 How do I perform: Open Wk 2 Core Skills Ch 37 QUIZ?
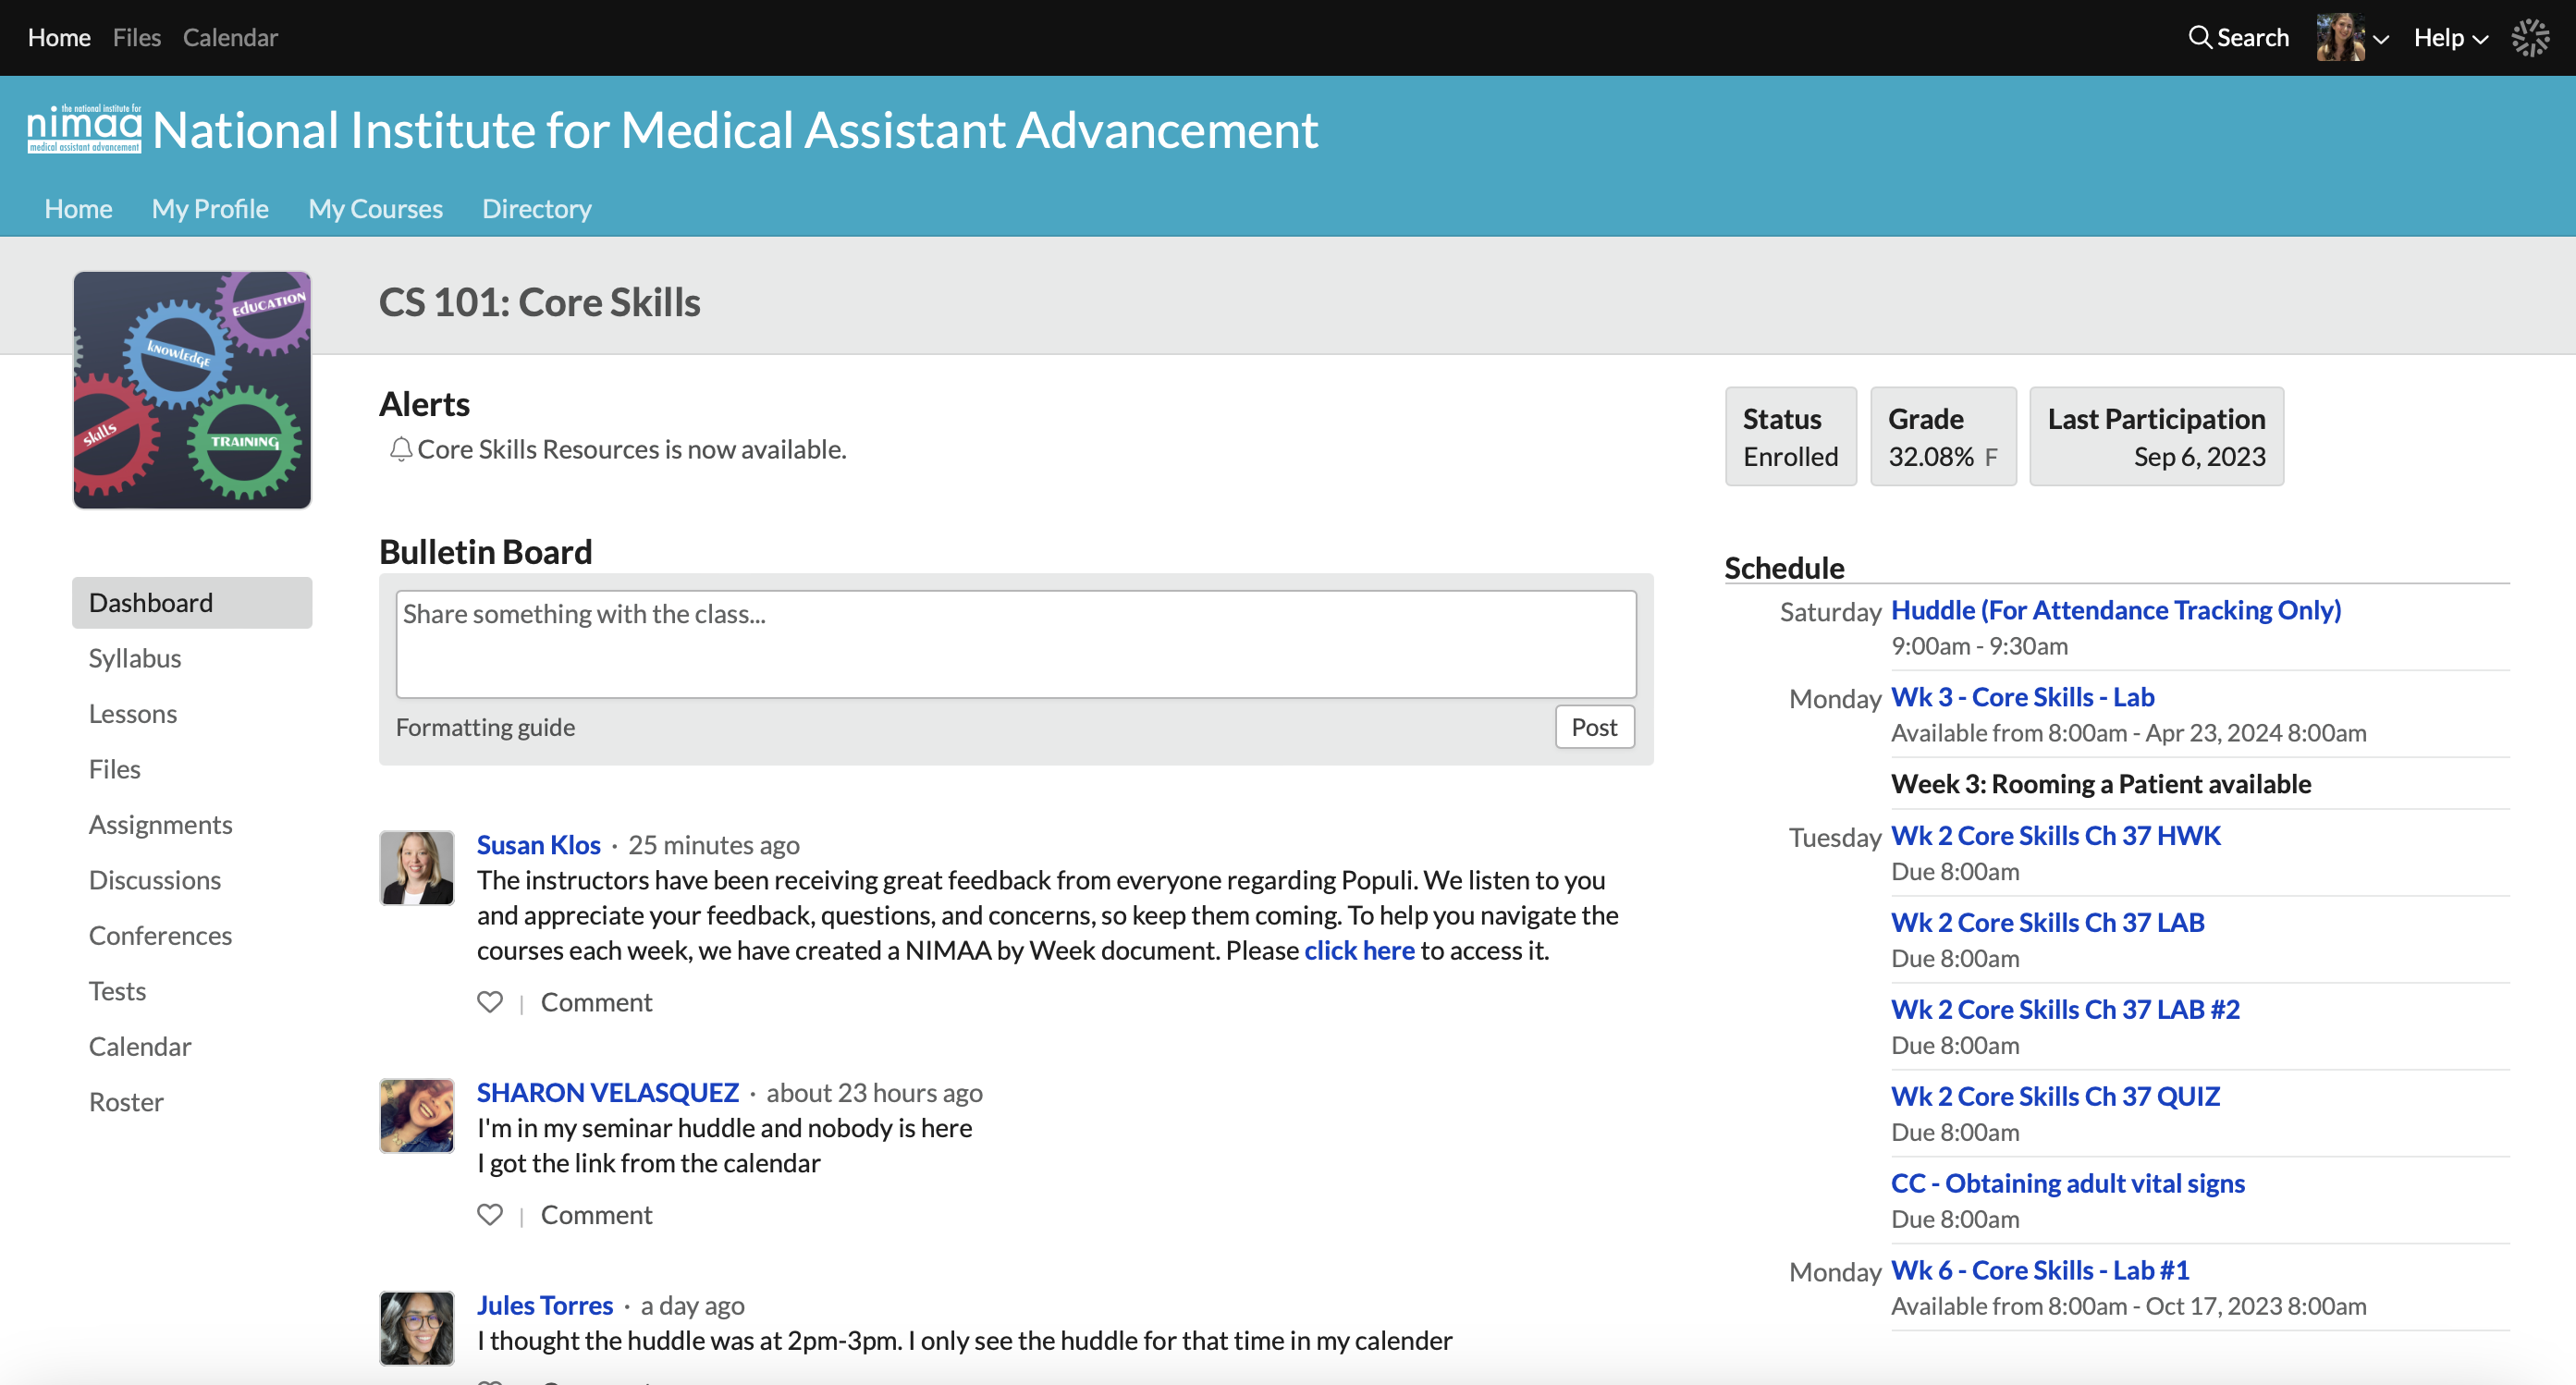pyautogui.click(x=2055, y=1096)
